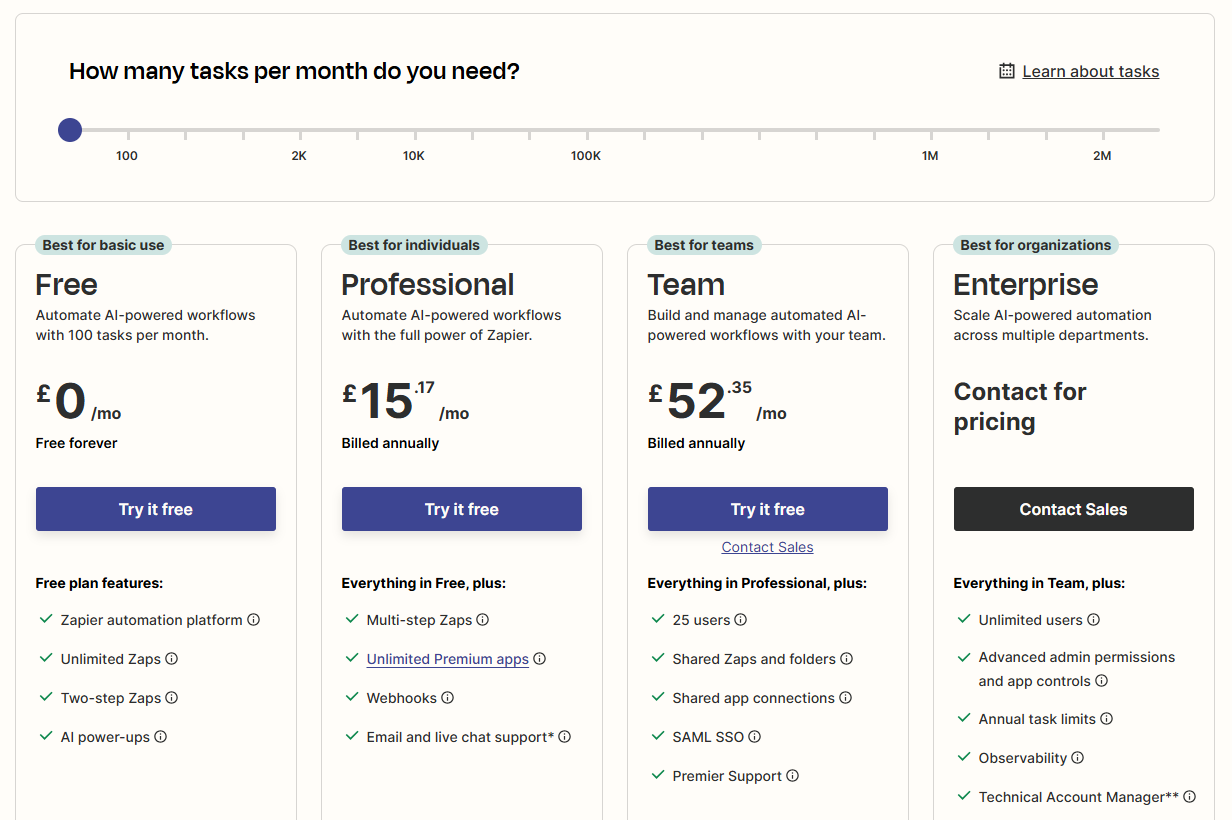Click info icon beside app controls

click(x=1101, y=681)
